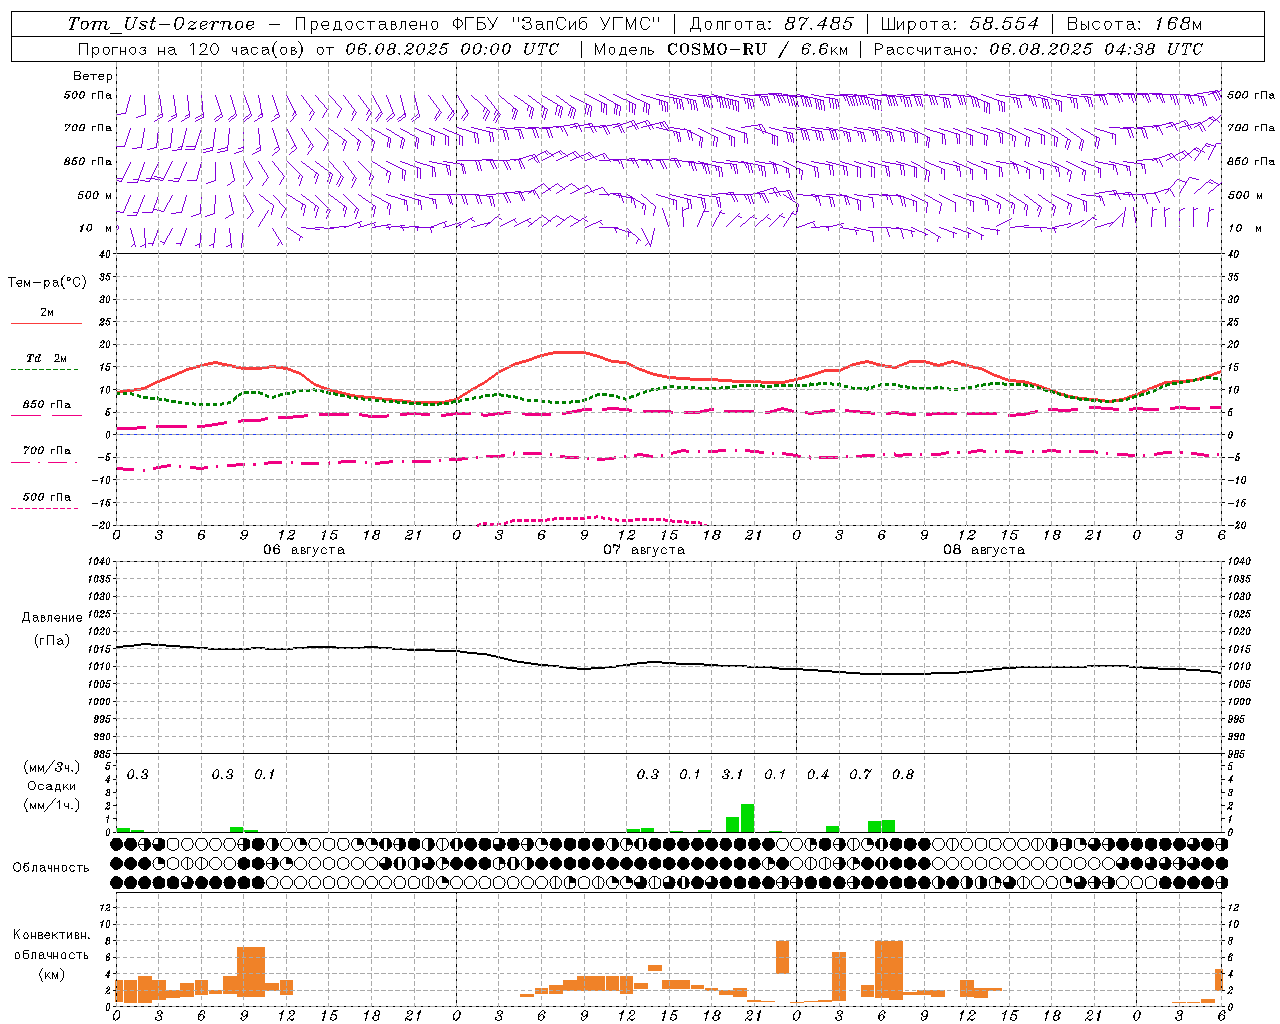This screenshot has height=1024, width=1280.
Task: Click the 06 августа date label
Action: pyautogui.click(x=304, y=550)
